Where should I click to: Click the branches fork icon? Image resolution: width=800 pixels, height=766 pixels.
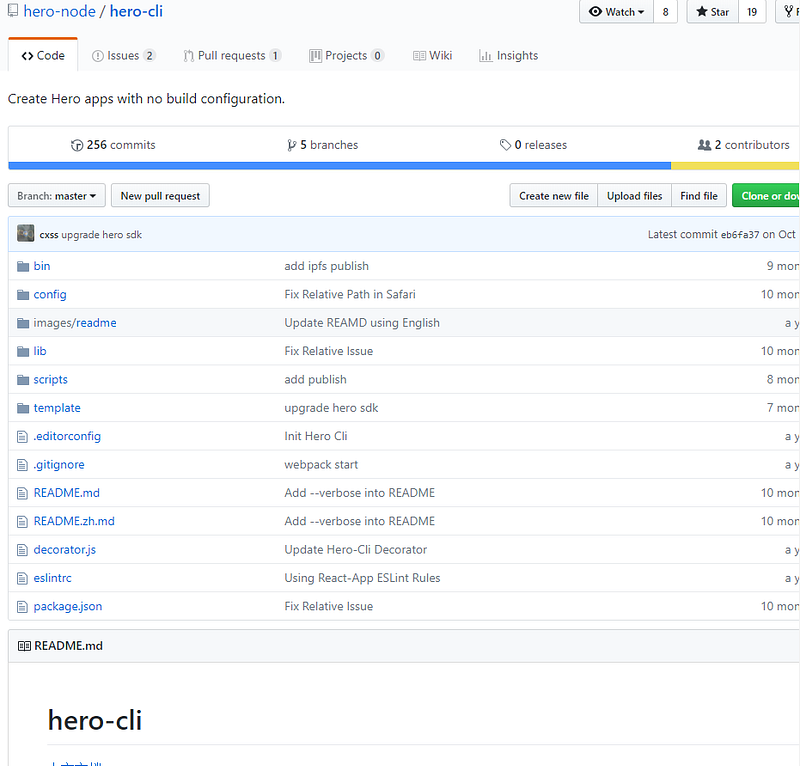291,145
